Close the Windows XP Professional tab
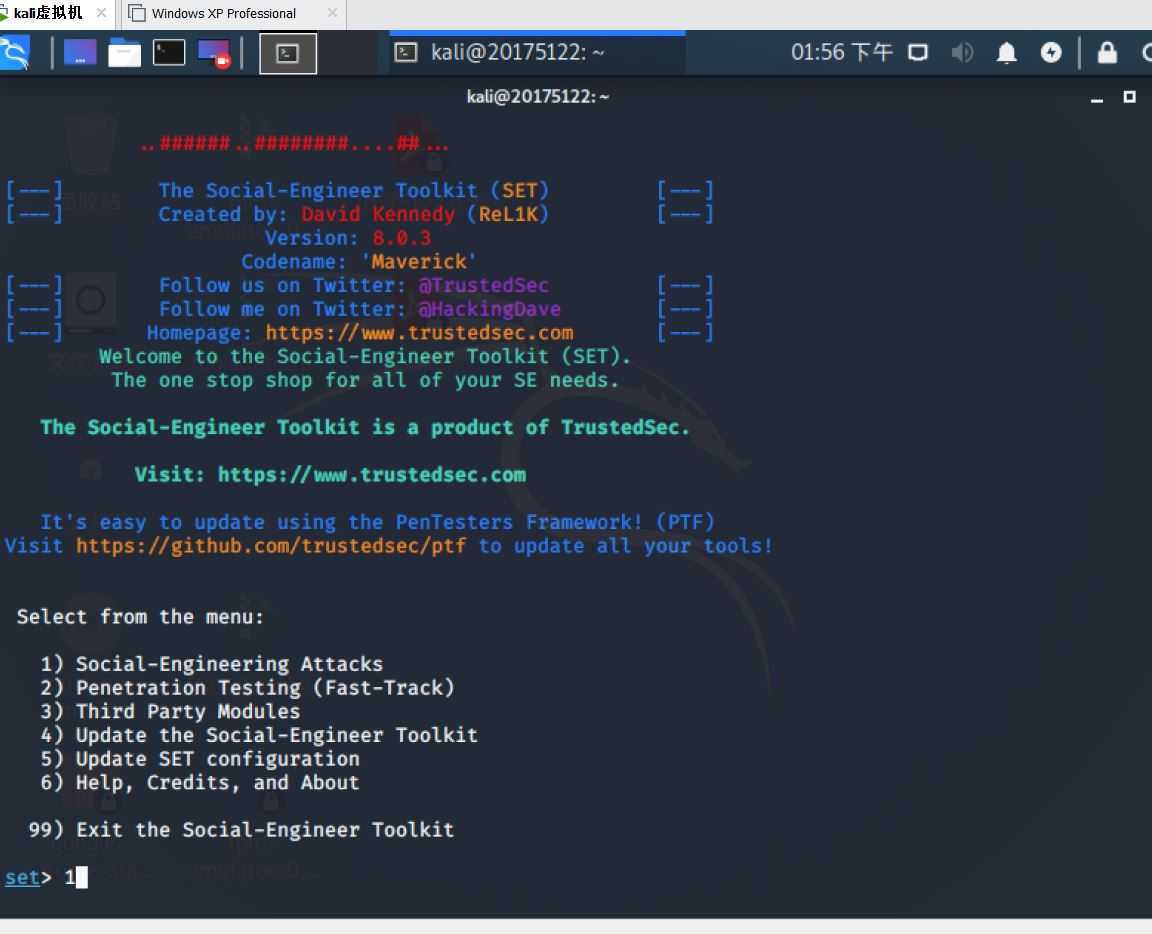 coord(332,12)
